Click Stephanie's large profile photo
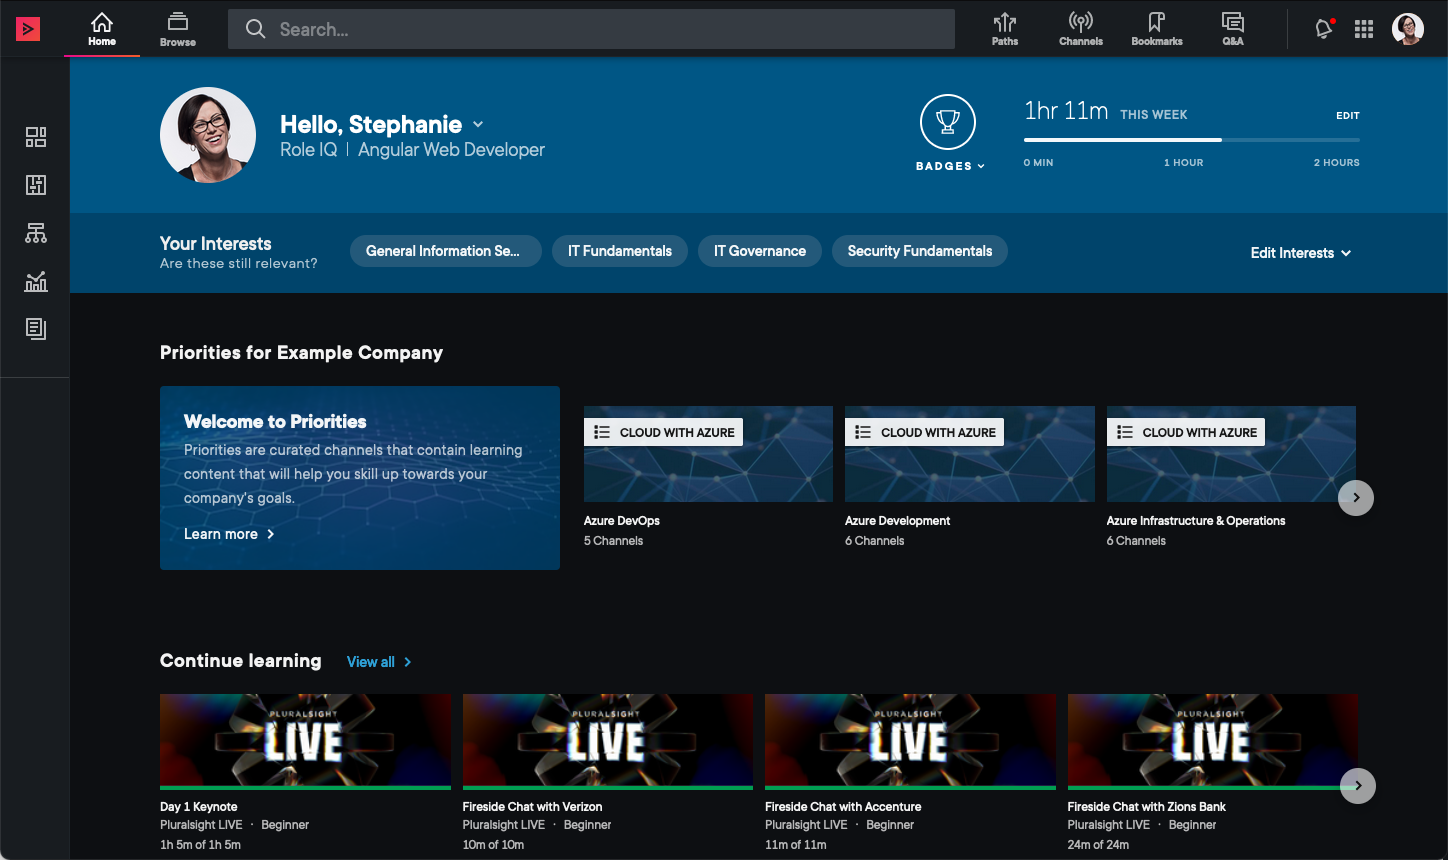Image resolution: width=1448 pixels, height=860 pixels. (x=208, y=135)
